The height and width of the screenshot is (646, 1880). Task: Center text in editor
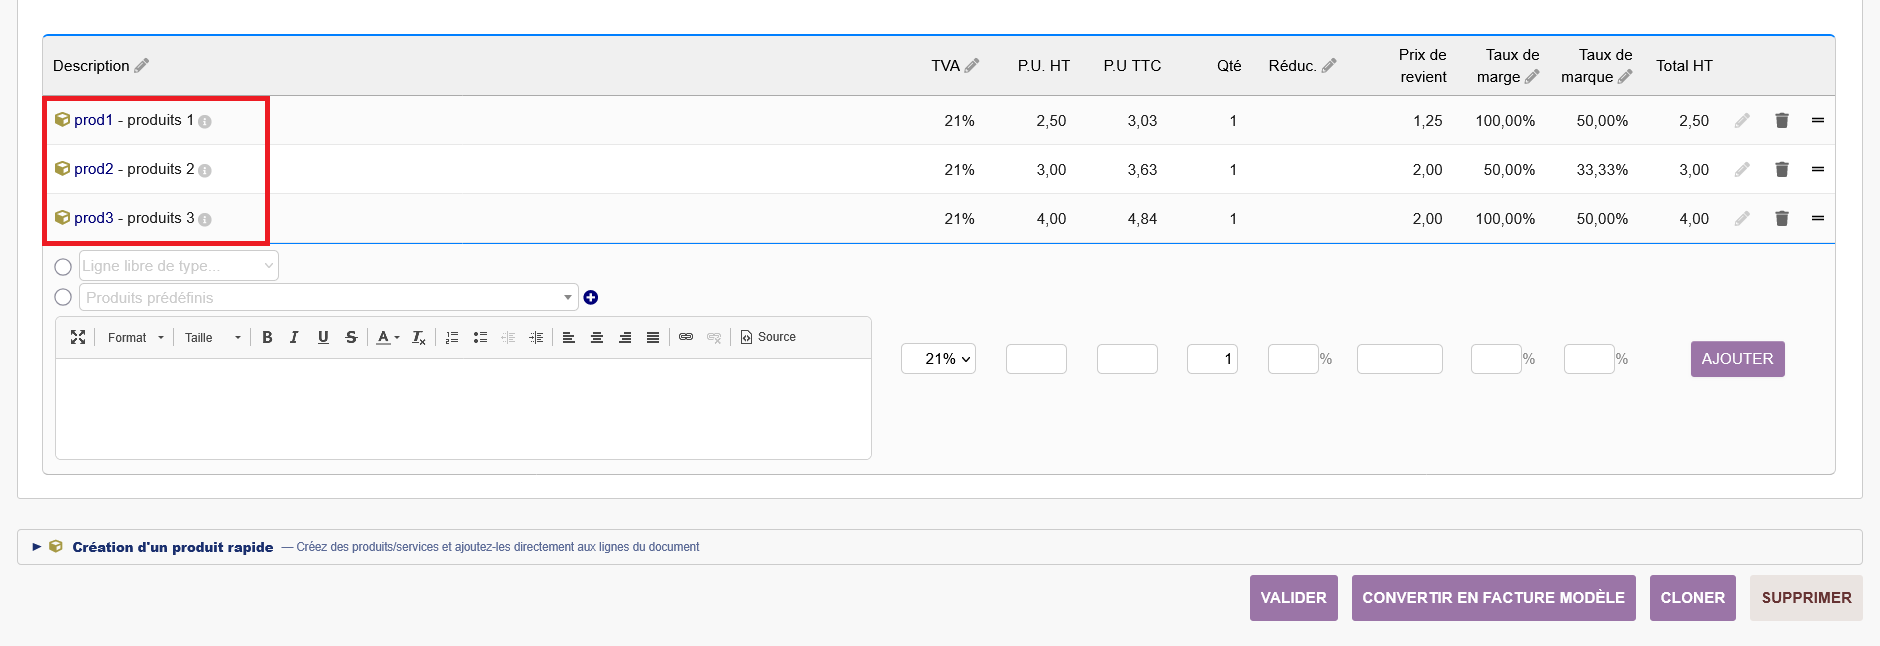(597, 337)
